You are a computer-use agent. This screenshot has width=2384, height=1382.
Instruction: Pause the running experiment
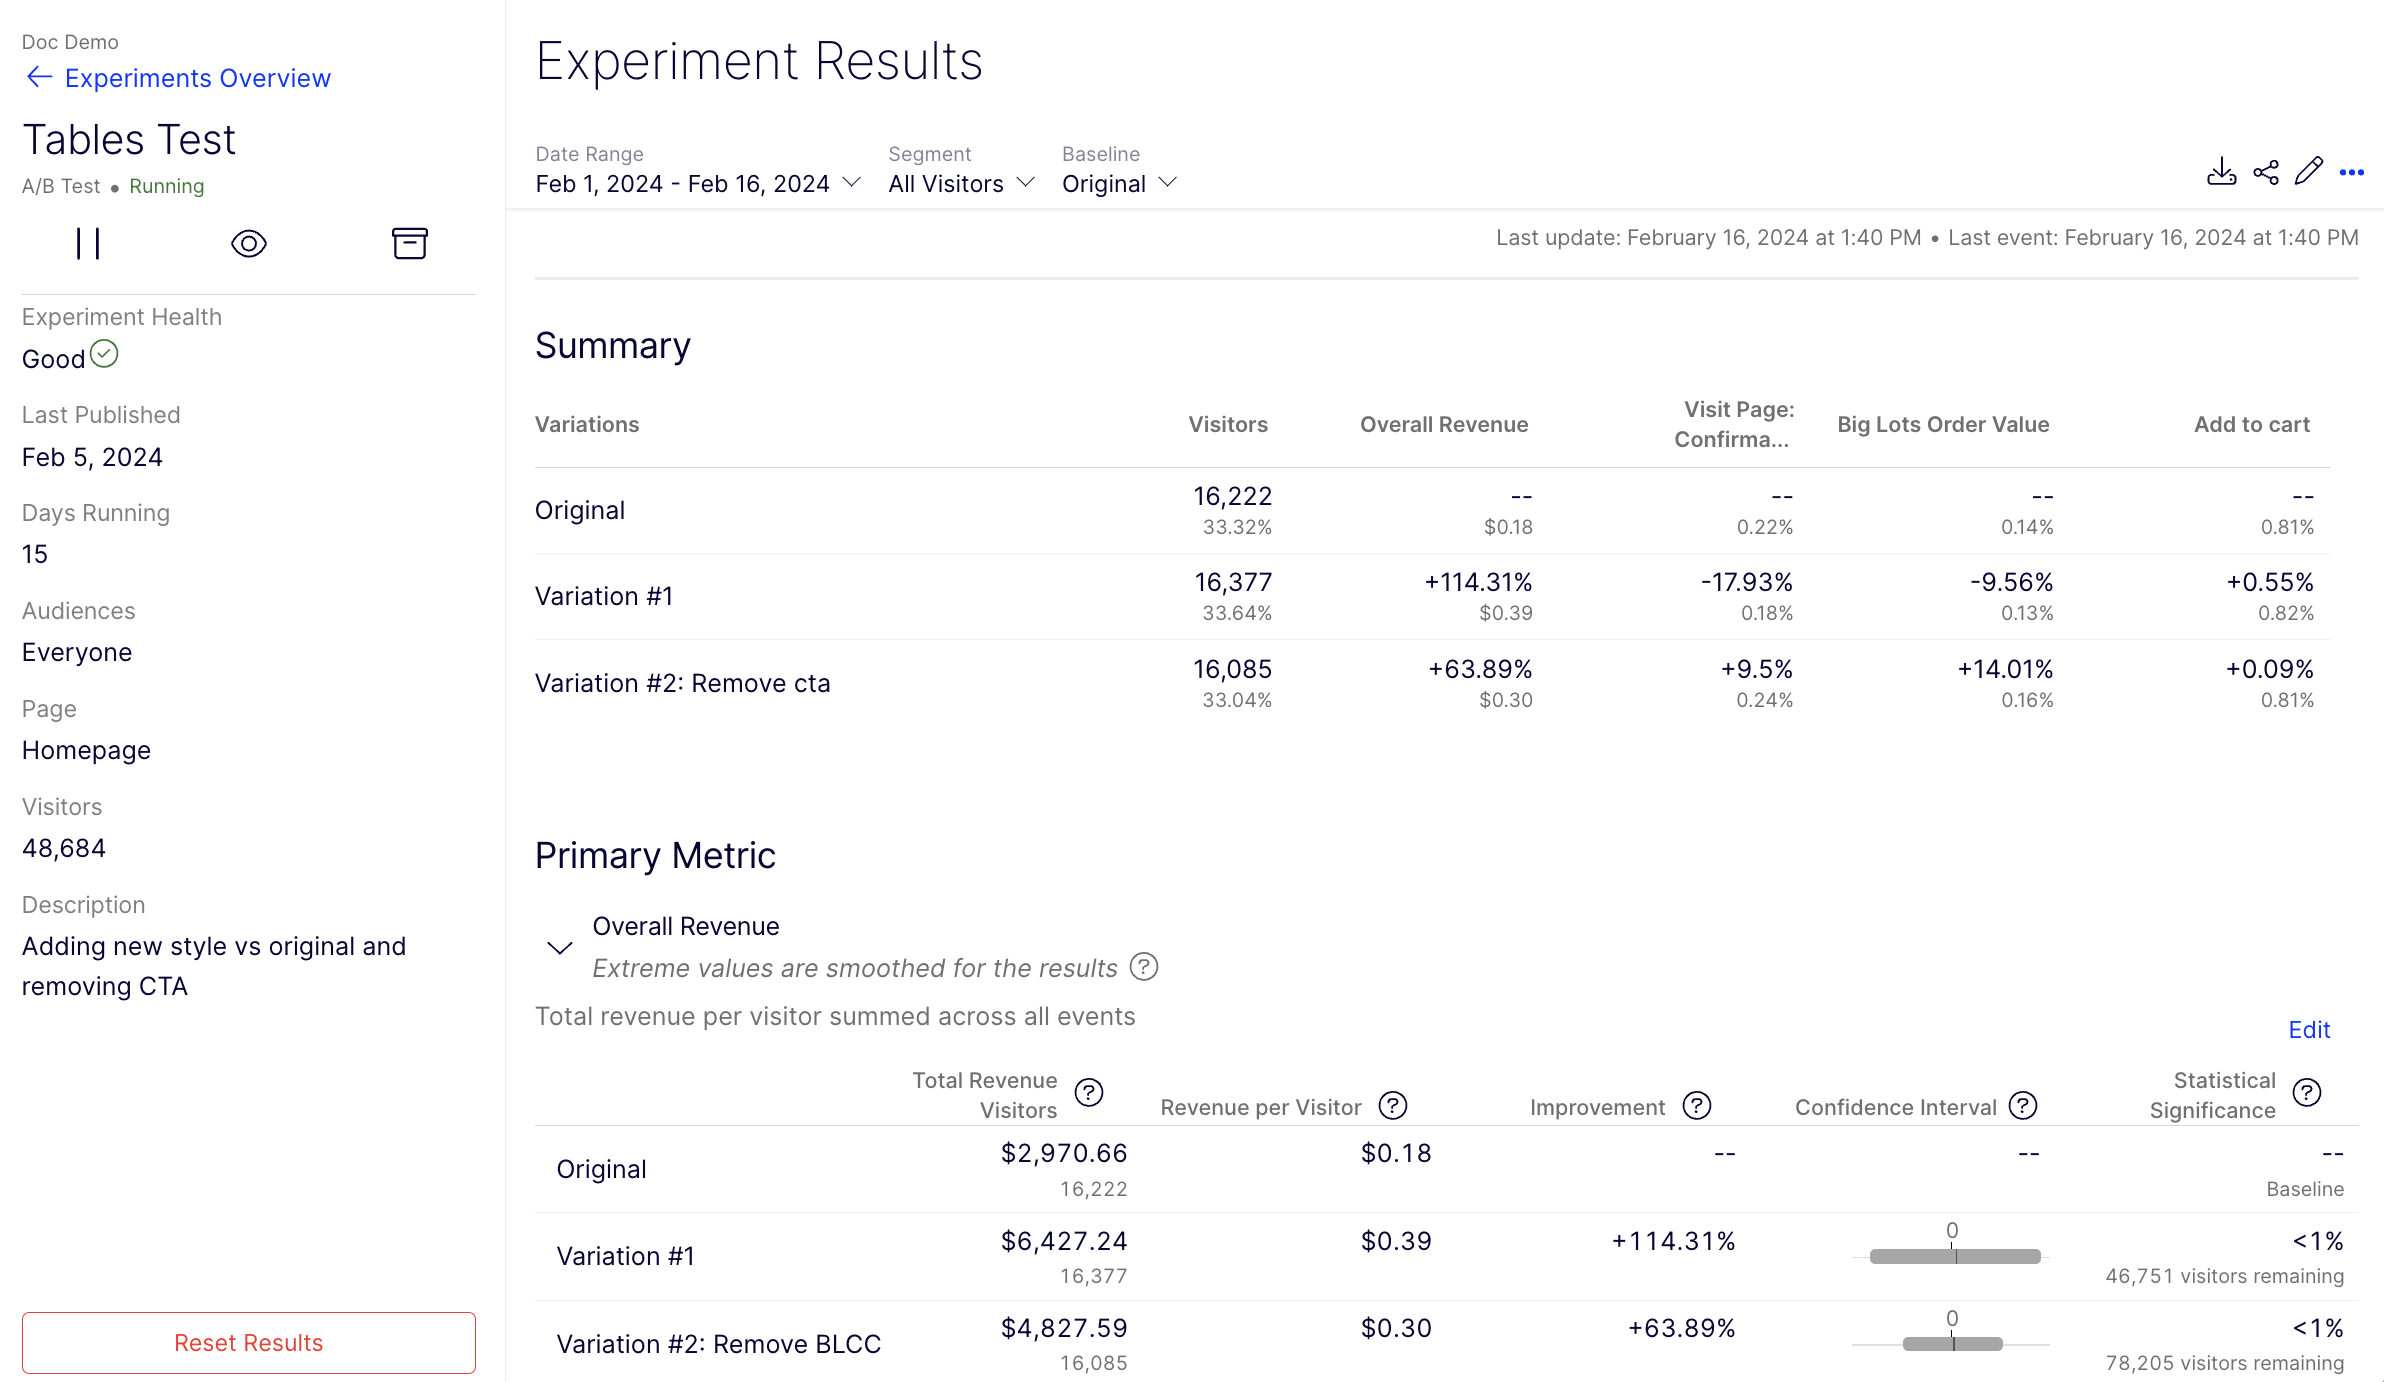[x=88, y=242]
